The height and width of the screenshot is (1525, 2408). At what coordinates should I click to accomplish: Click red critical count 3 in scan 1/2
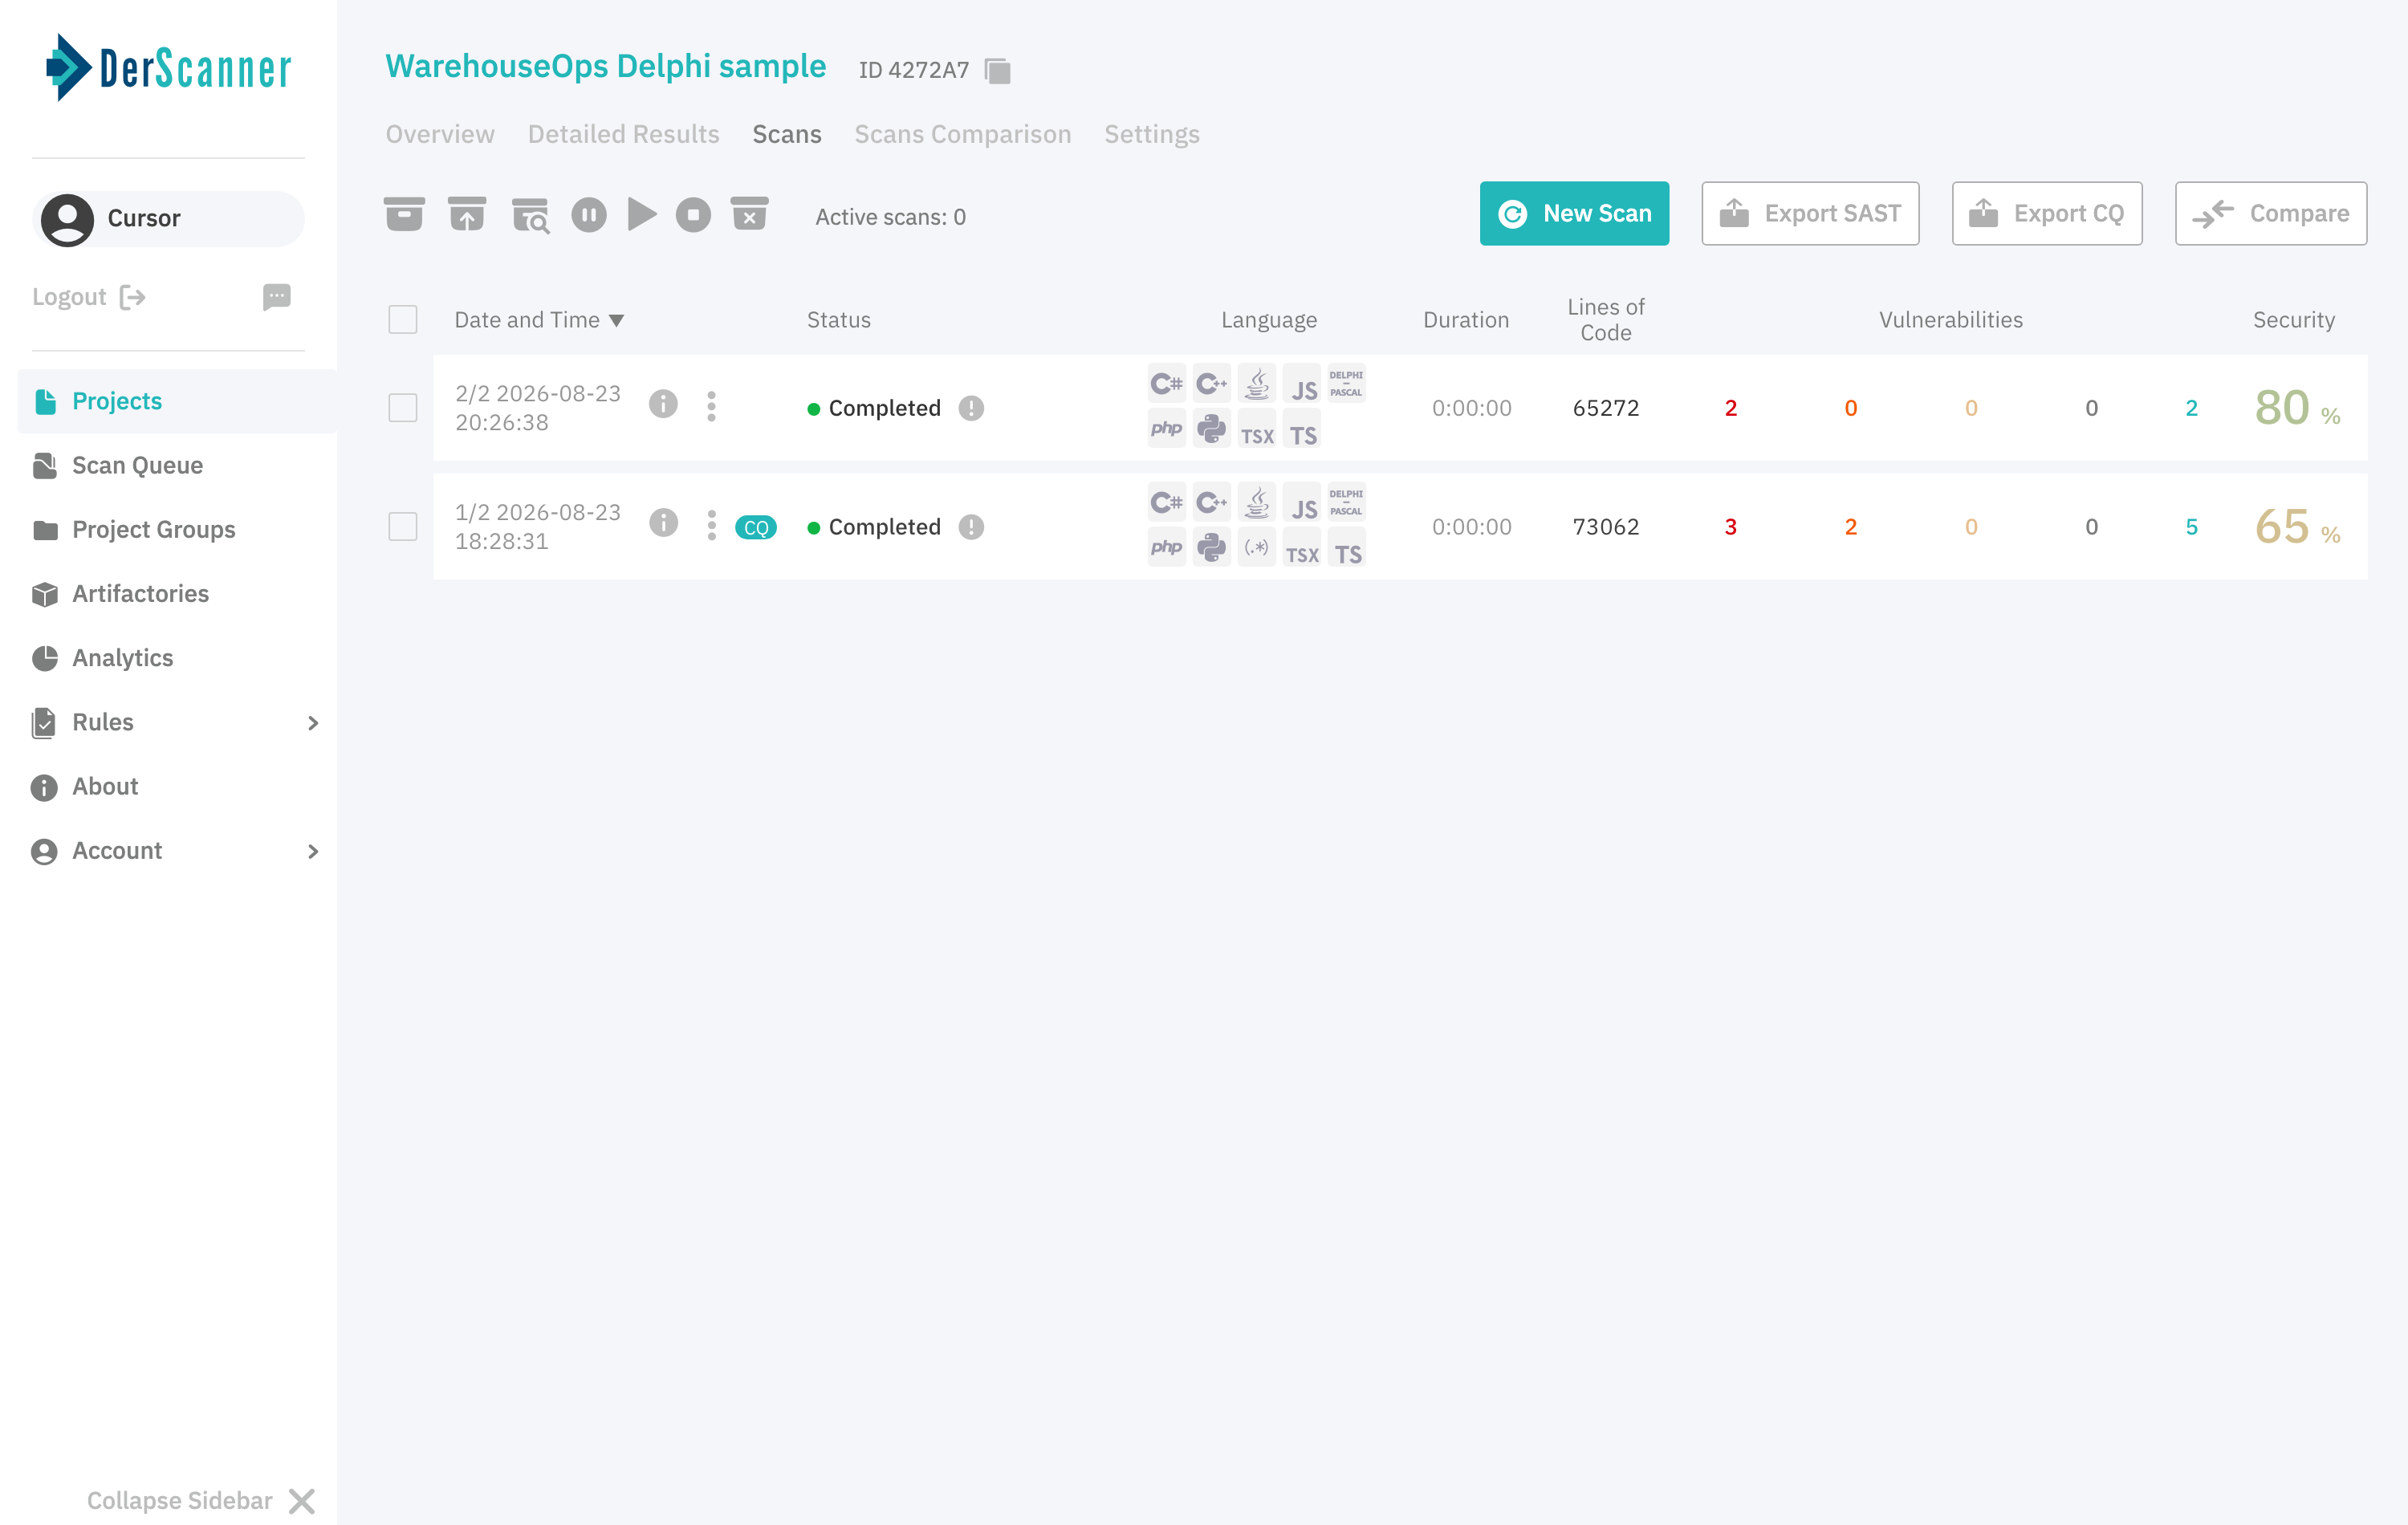click(1730, 527)
